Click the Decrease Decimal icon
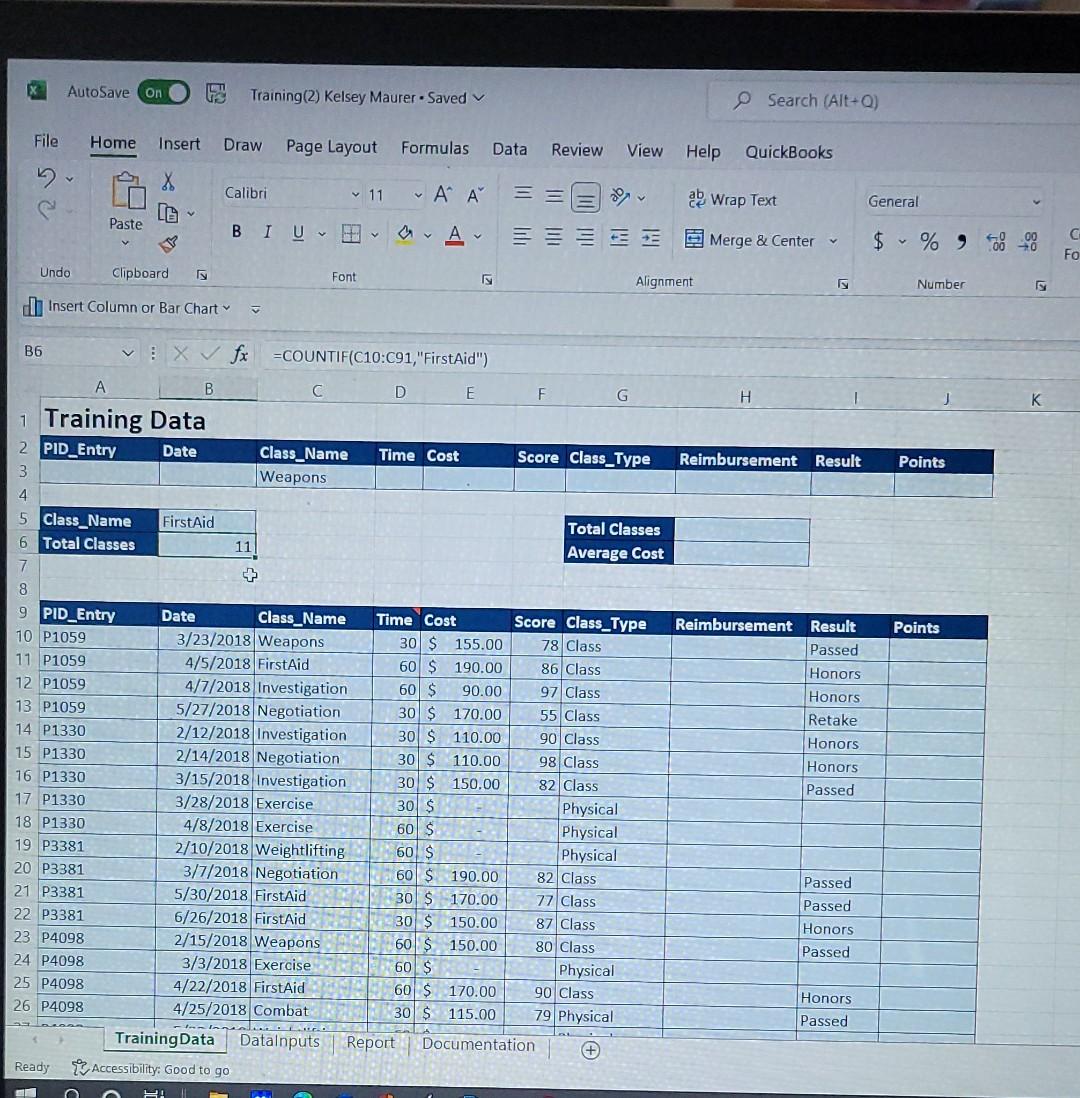 (1027, 243)
